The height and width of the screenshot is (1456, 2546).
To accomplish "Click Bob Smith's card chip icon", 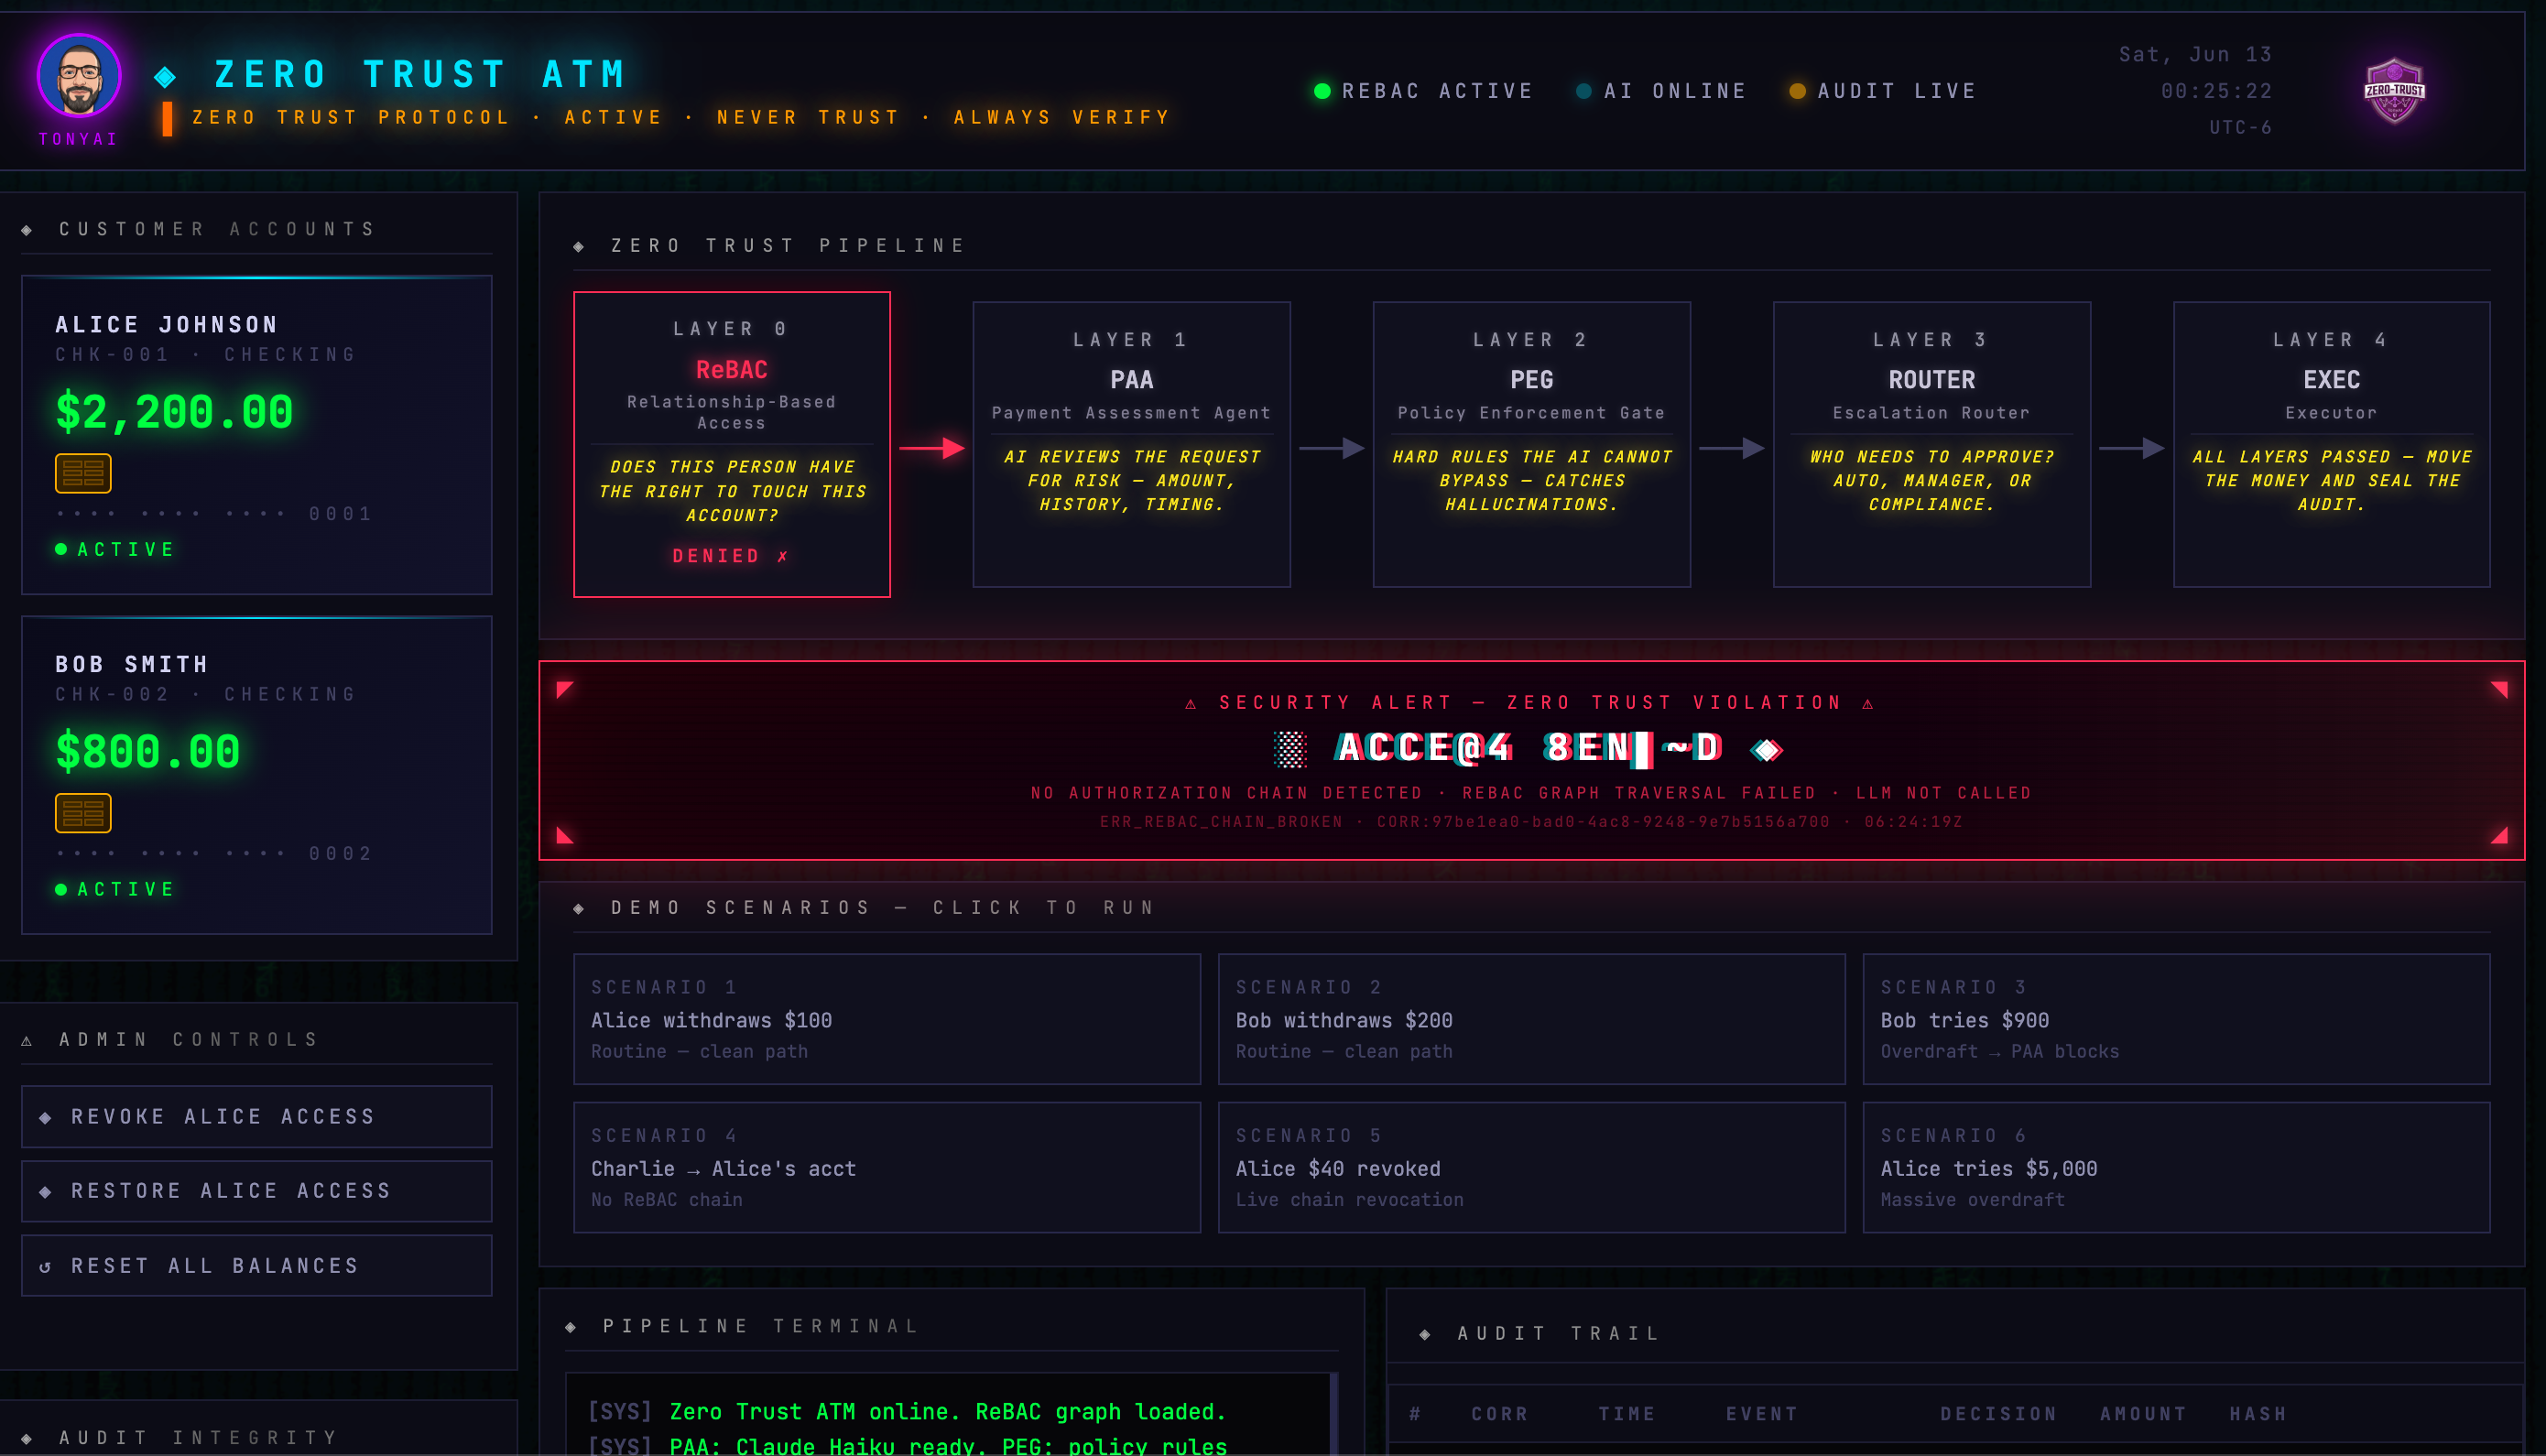I will (83, 813).
